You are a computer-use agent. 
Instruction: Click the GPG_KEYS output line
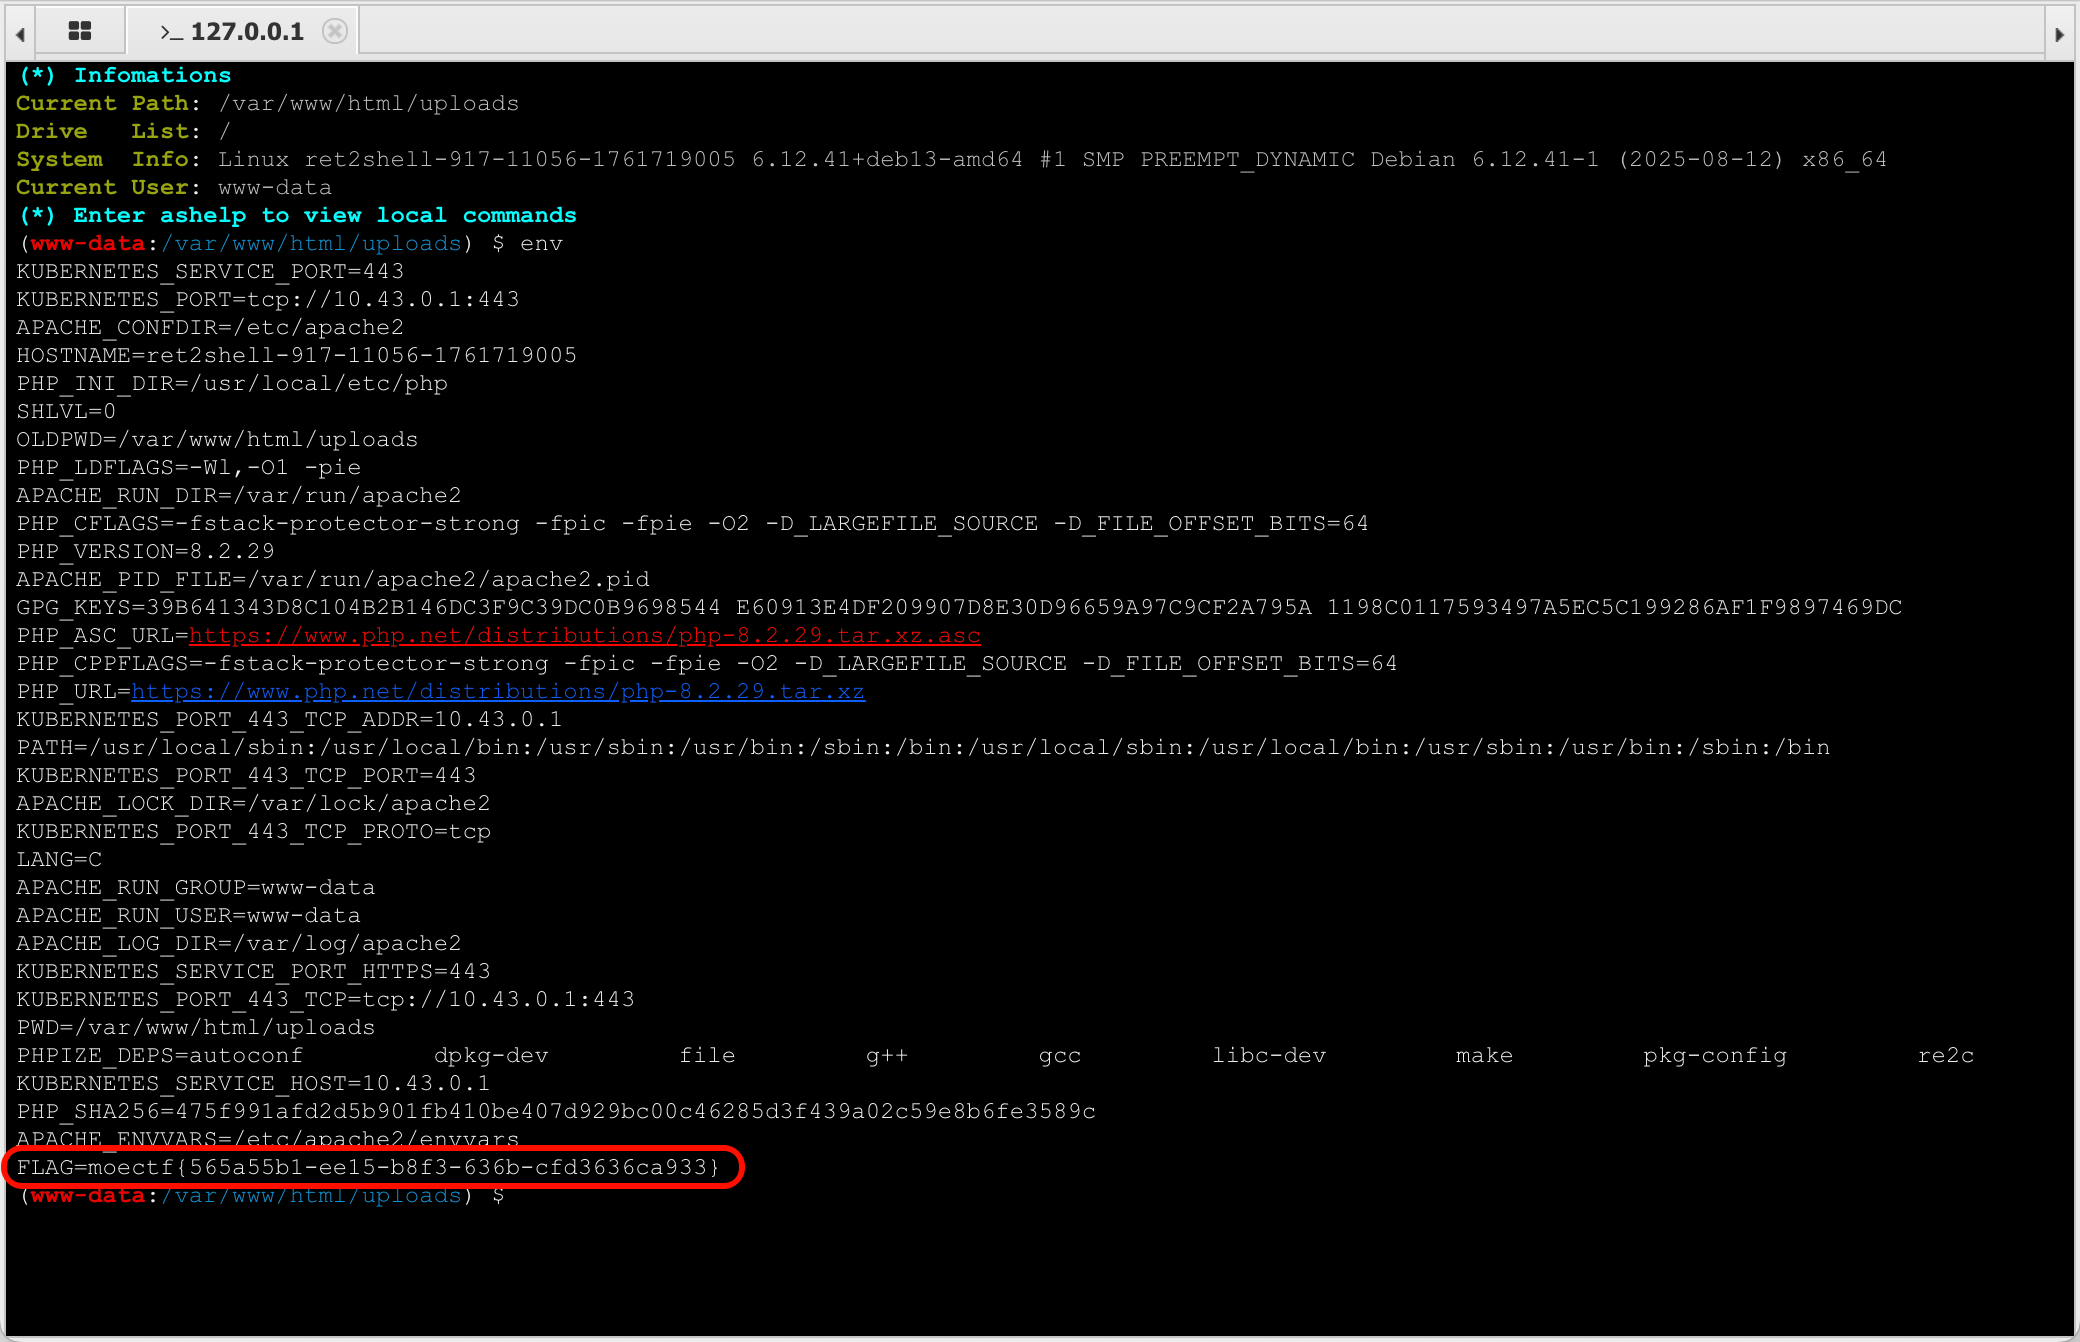point(958,608)
